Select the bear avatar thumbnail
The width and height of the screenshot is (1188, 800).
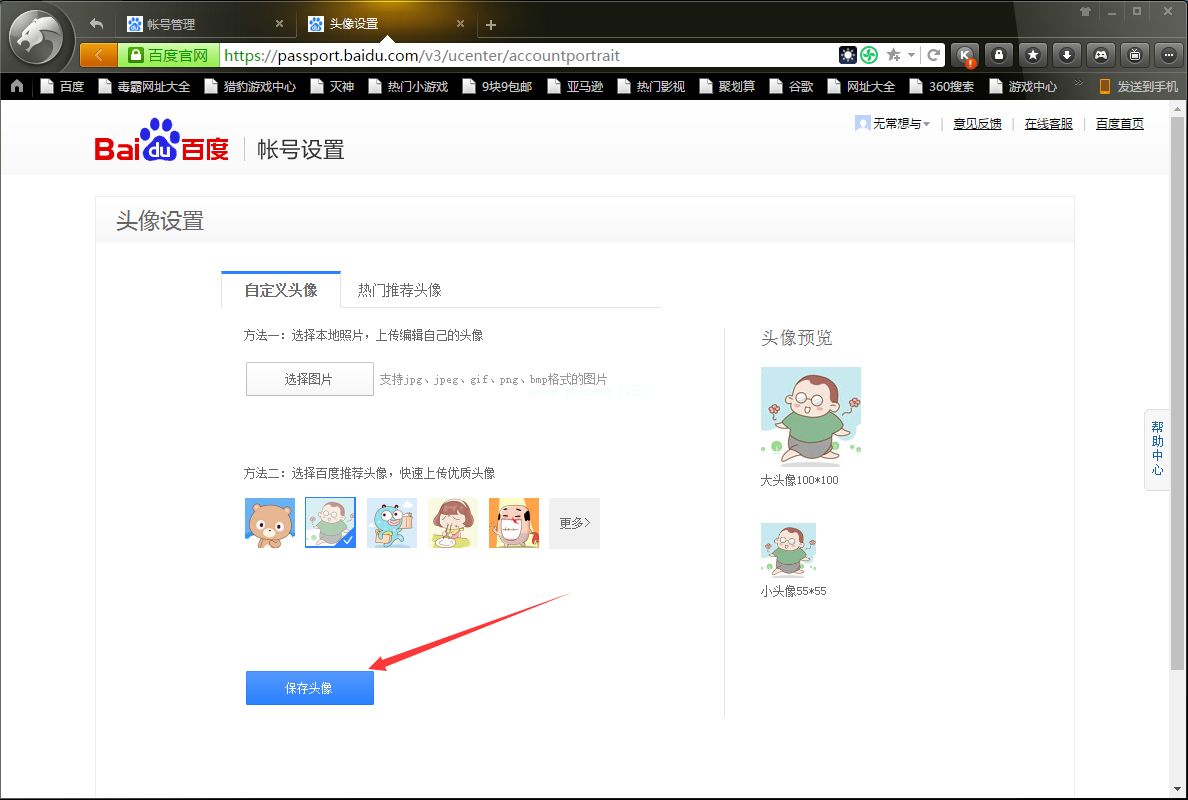(x=269, y=522)
